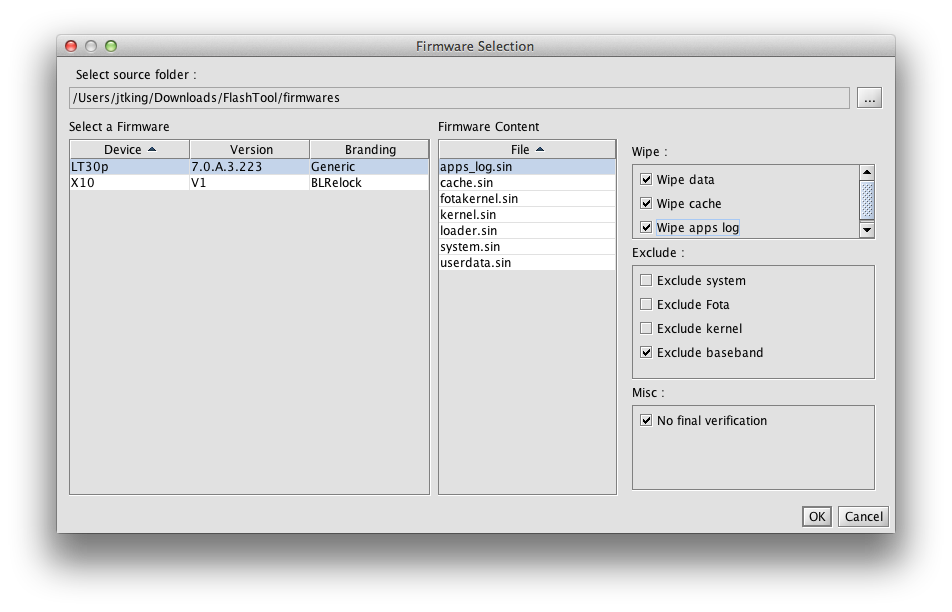
Task: Sort firmware list by Version column
Action: pos(250,149)
